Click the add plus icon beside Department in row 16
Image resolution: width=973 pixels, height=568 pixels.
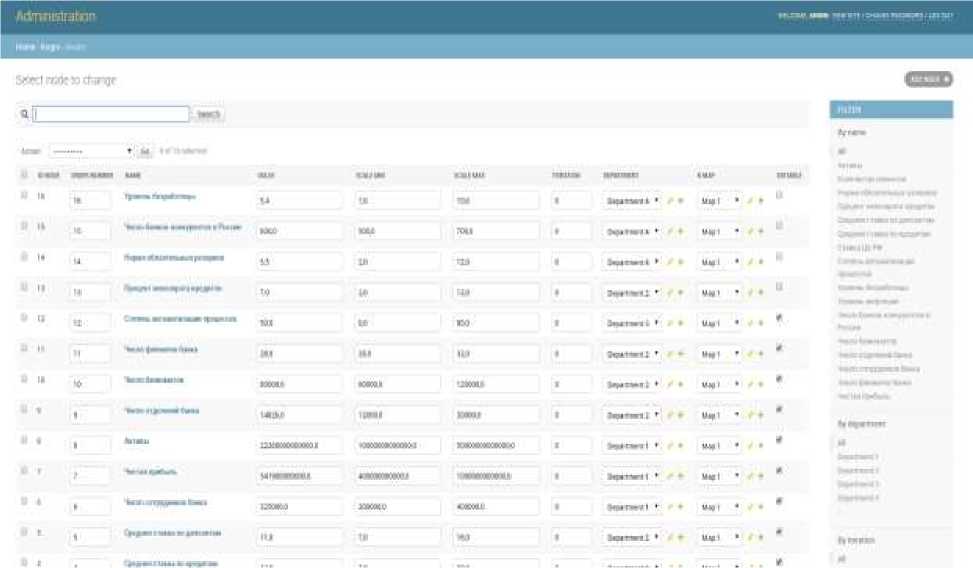point(680,201)
